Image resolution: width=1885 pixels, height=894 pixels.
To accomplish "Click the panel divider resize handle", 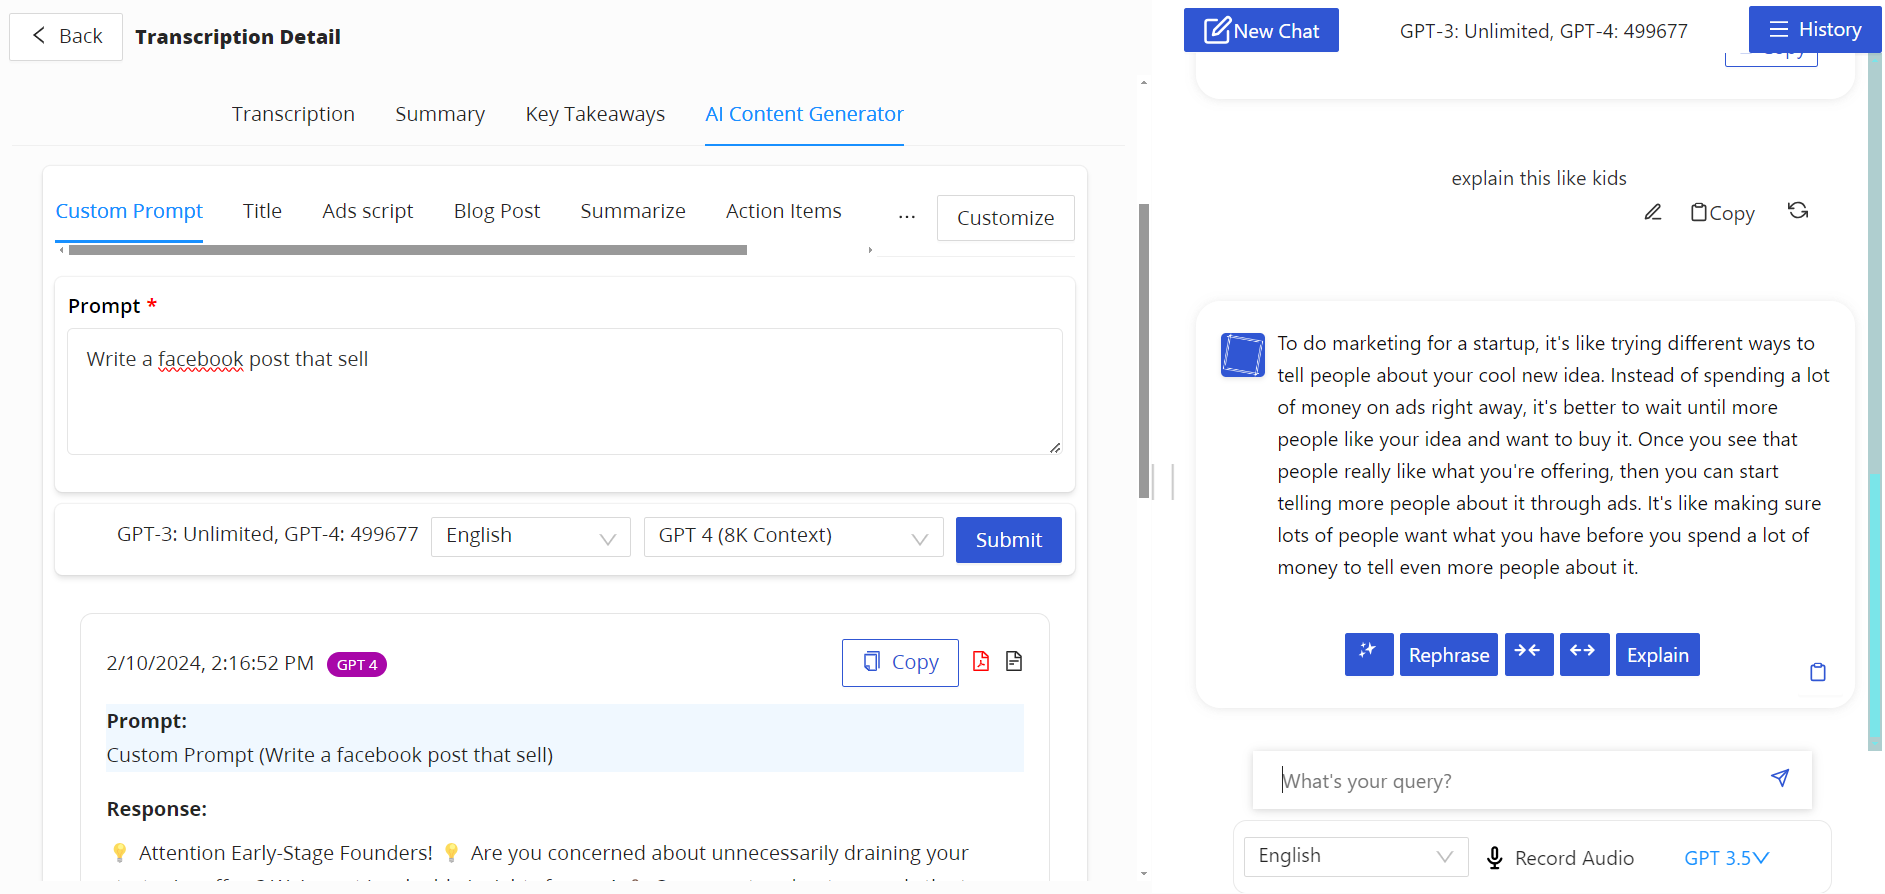I will tap(1162, 482).
